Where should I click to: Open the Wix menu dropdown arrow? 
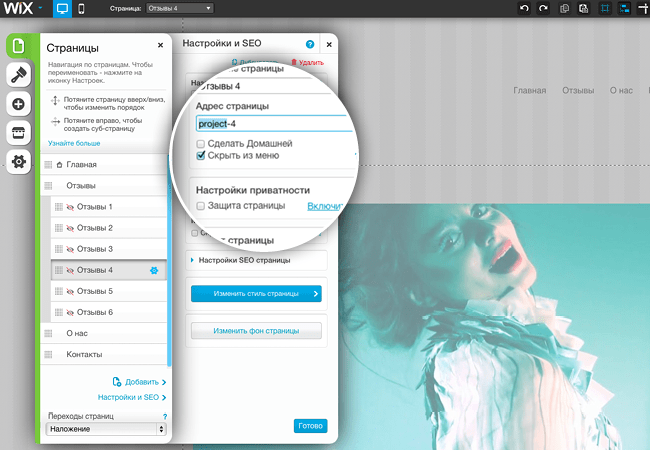point(40,8)
